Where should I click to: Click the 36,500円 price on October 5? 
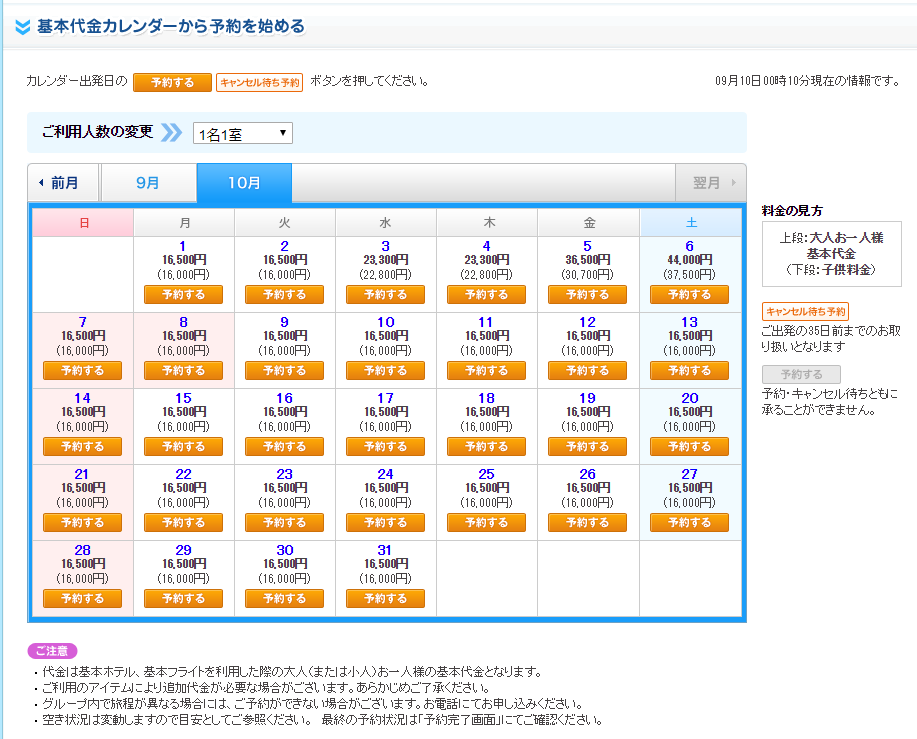(588, 260)
